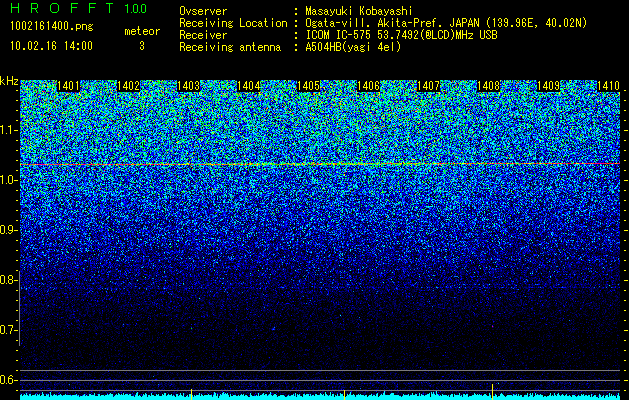Select the Ogata-vill. Akita-Pref. JAPAN location text
This screenshot has width=629, height=400.
pyautogui.click(x=446, y=23)
